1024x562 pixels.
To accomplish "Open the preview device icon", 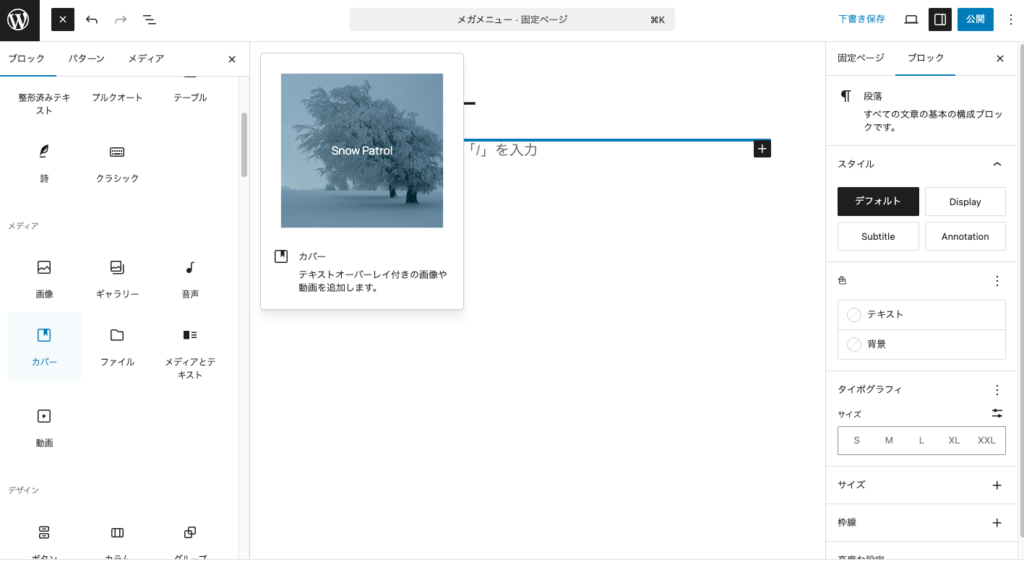I will click(x=911, y=20).
